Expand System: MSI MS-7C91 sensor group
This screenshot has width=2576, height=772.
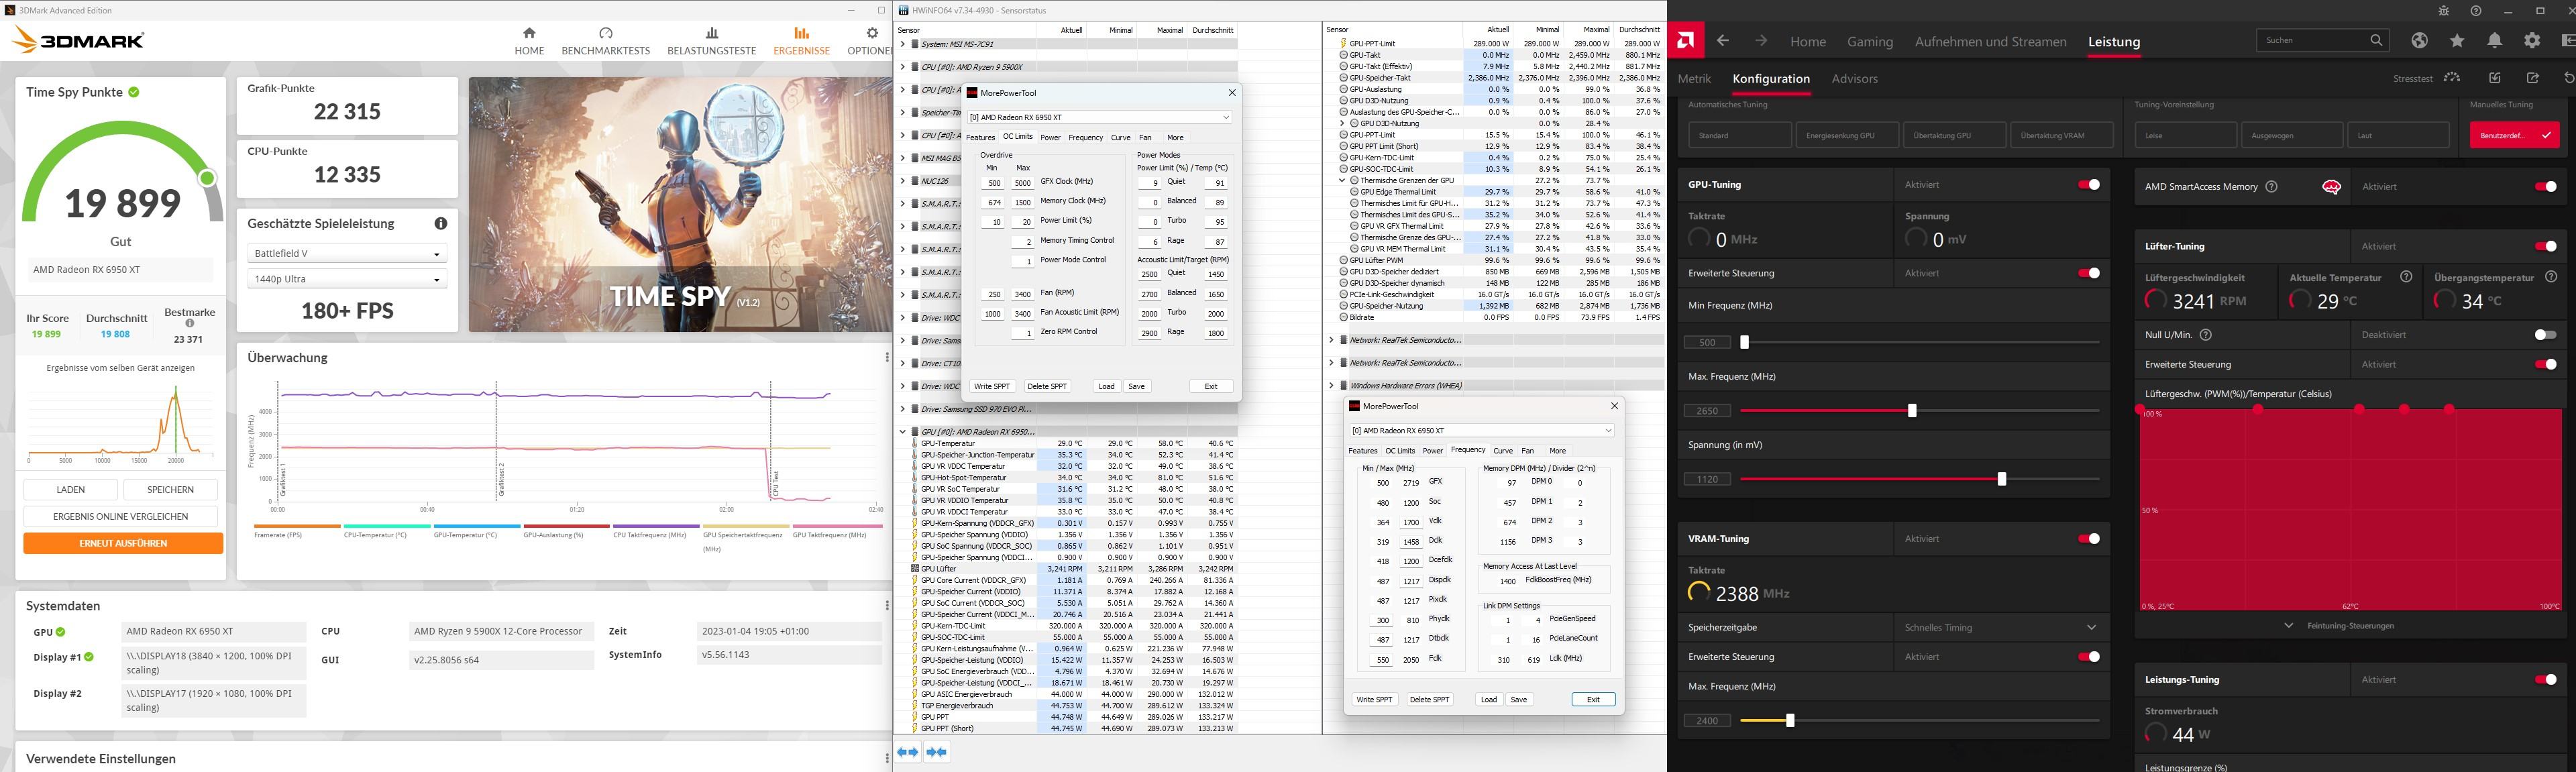903,44
